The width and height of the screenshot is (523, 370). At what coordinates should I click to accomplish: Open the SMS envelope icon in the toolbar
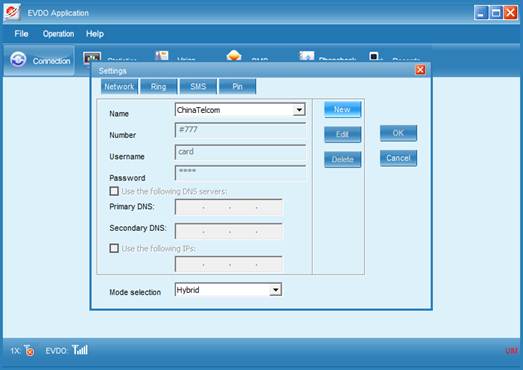[234, 56]
